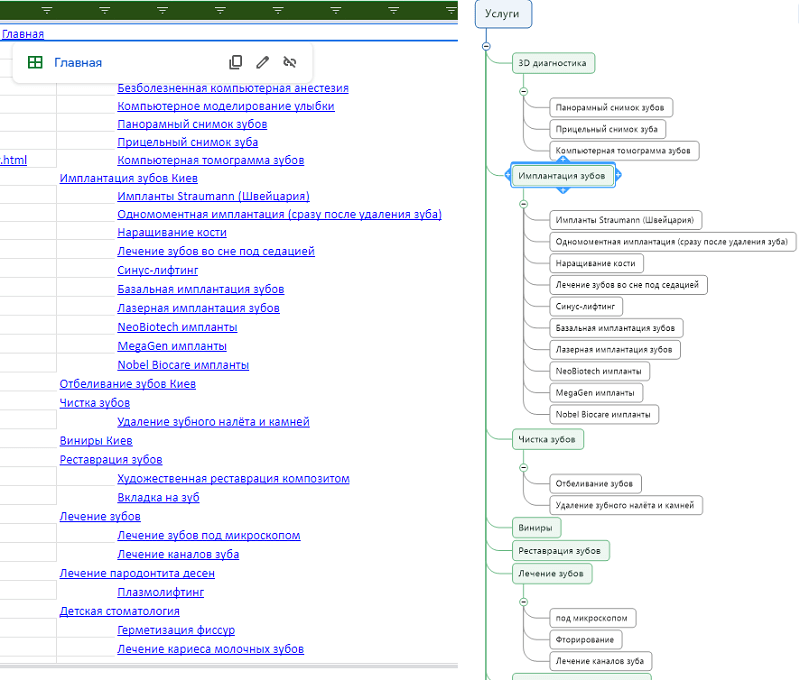Viewport: 800px width, 680px height.
Task: Select the Реставрация зубов mind map node
Action: pyautogui.click(x=560, y=551)
